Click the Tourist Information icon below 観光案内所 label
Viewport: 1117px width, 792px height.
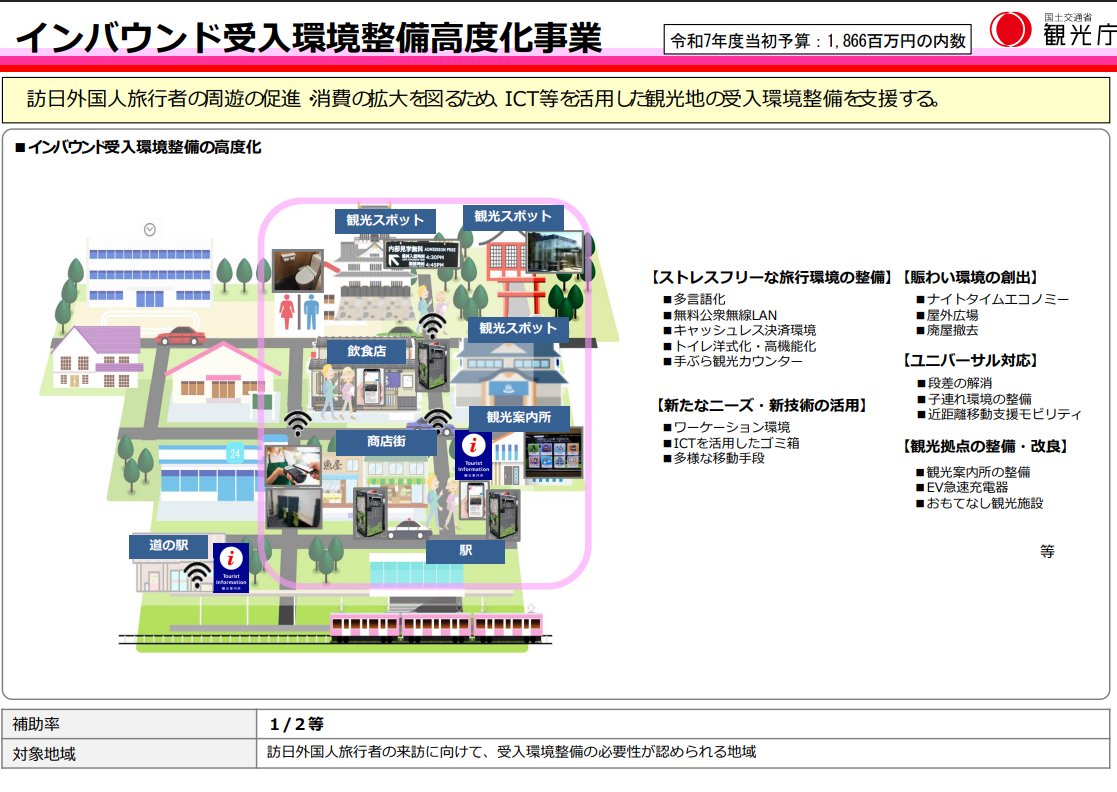[473, 454]
